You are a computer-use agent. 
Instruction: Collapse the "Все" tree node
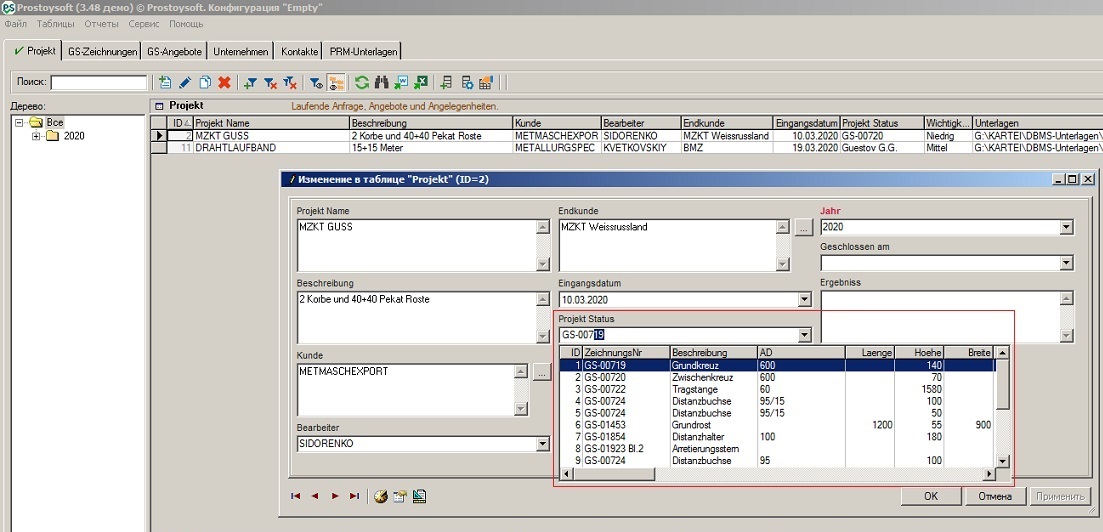pos(20,122)
